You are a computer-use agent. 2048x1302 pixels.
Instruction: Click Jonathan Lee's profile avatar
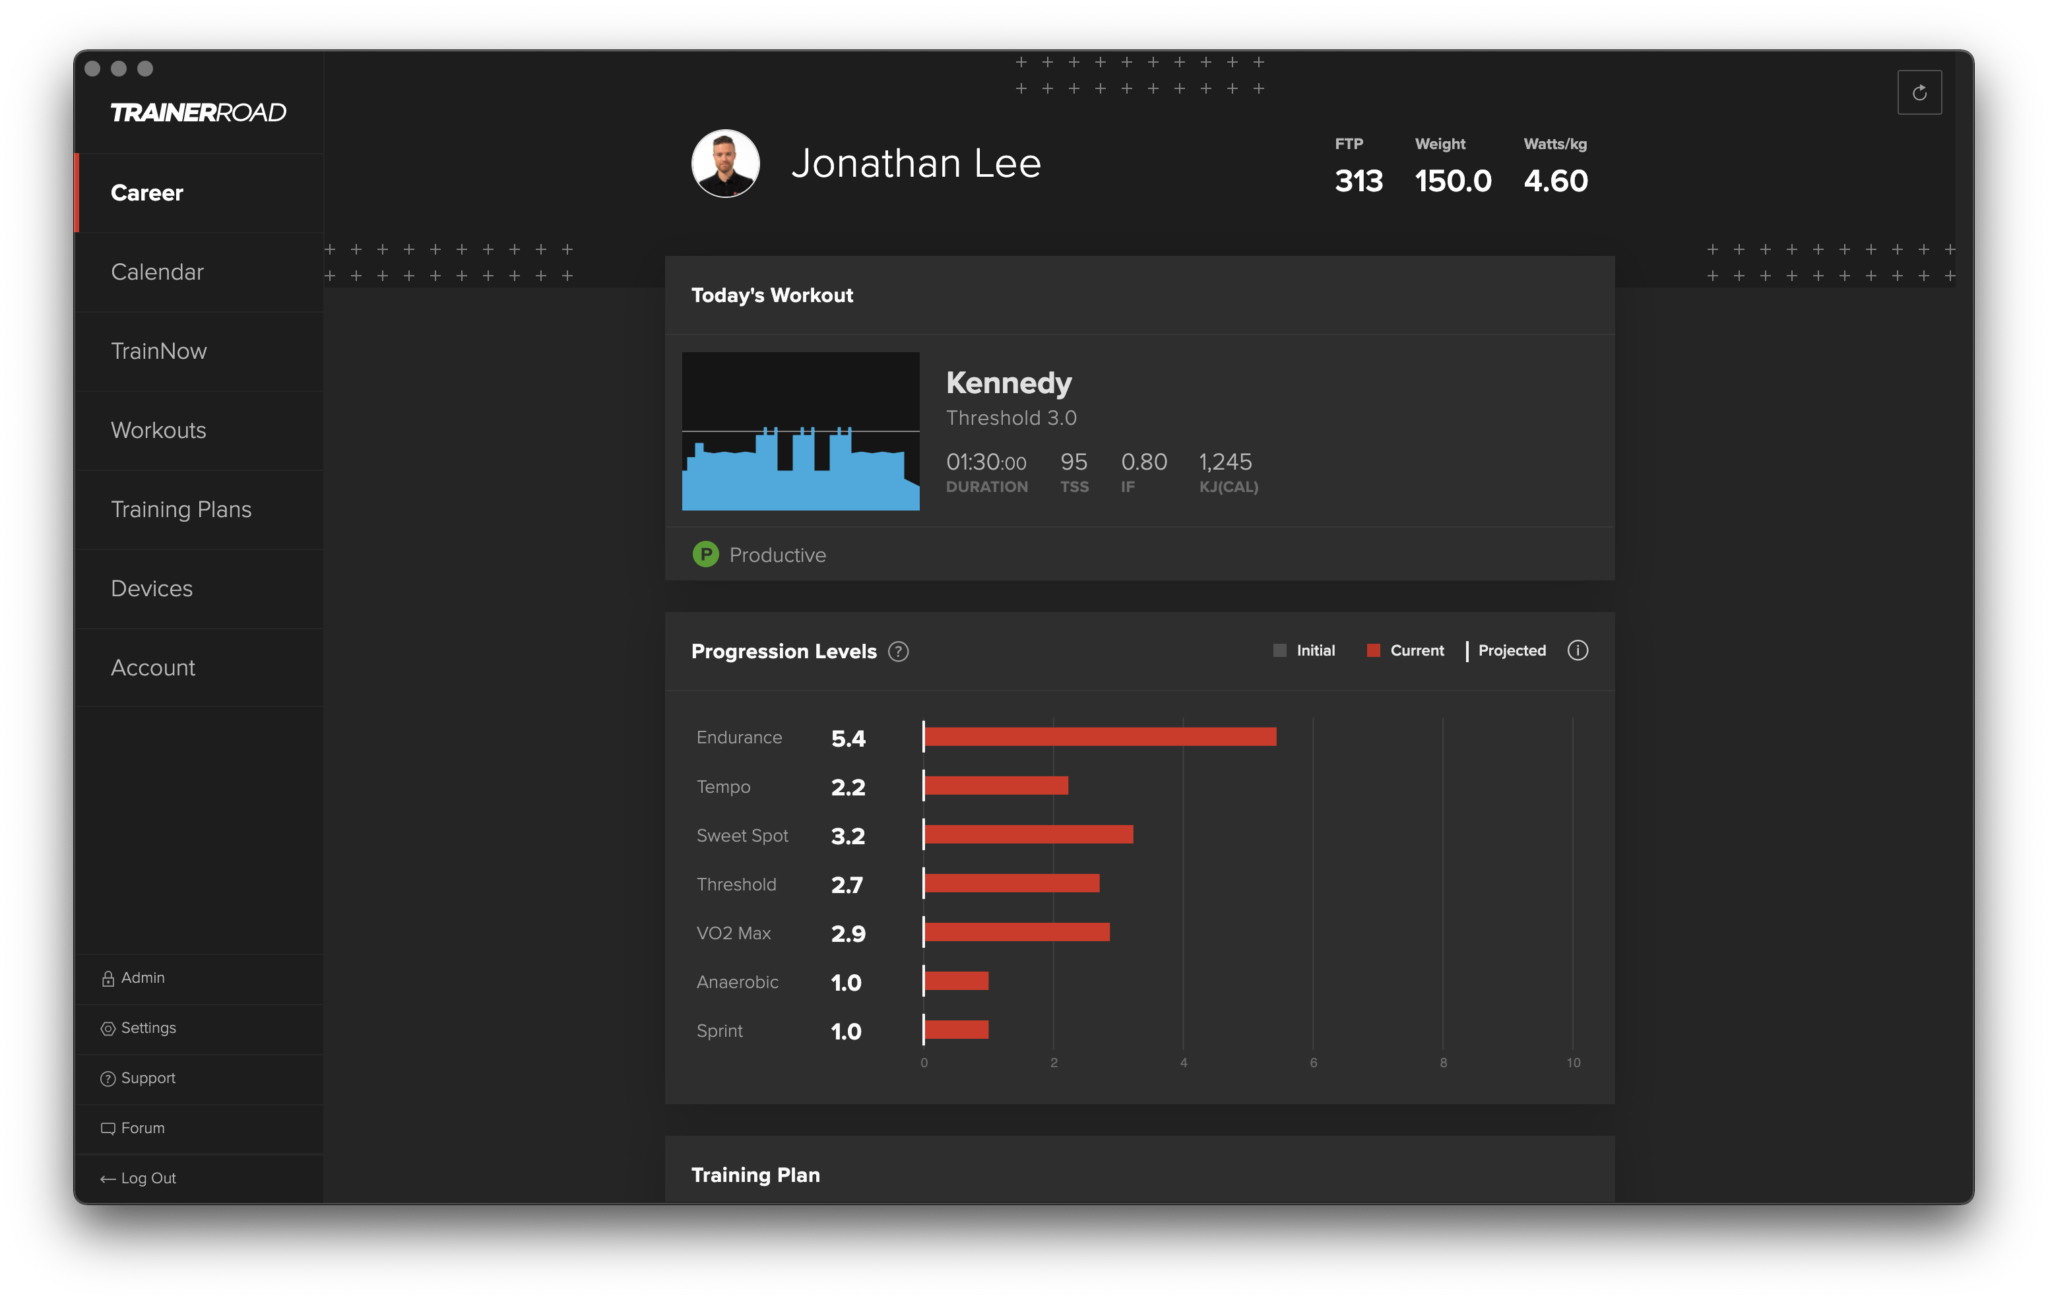tap(725, 163)
